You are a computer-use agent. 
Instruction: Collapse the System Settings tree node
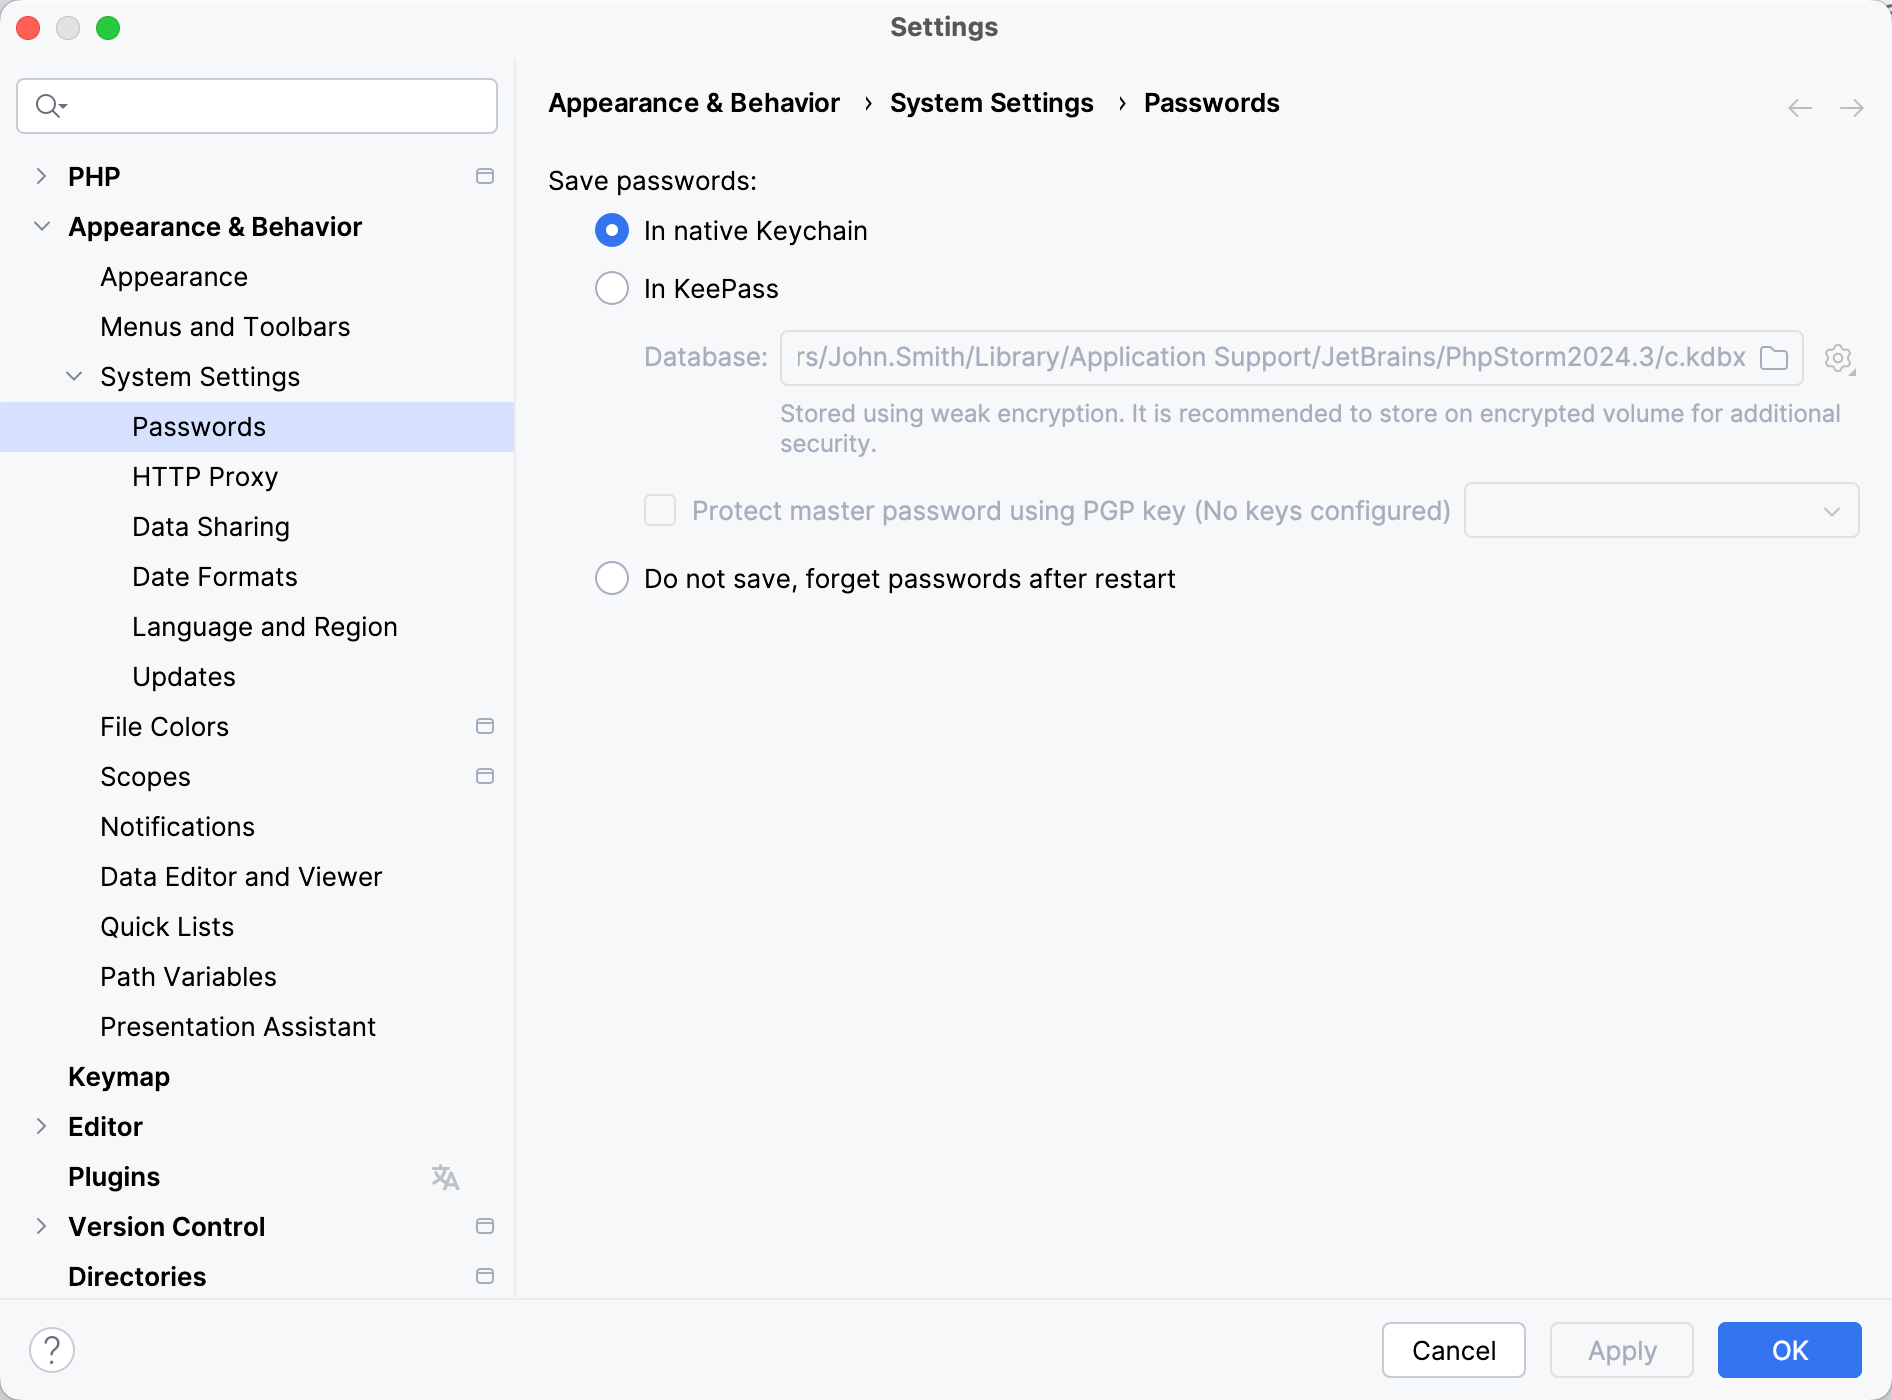74,377
